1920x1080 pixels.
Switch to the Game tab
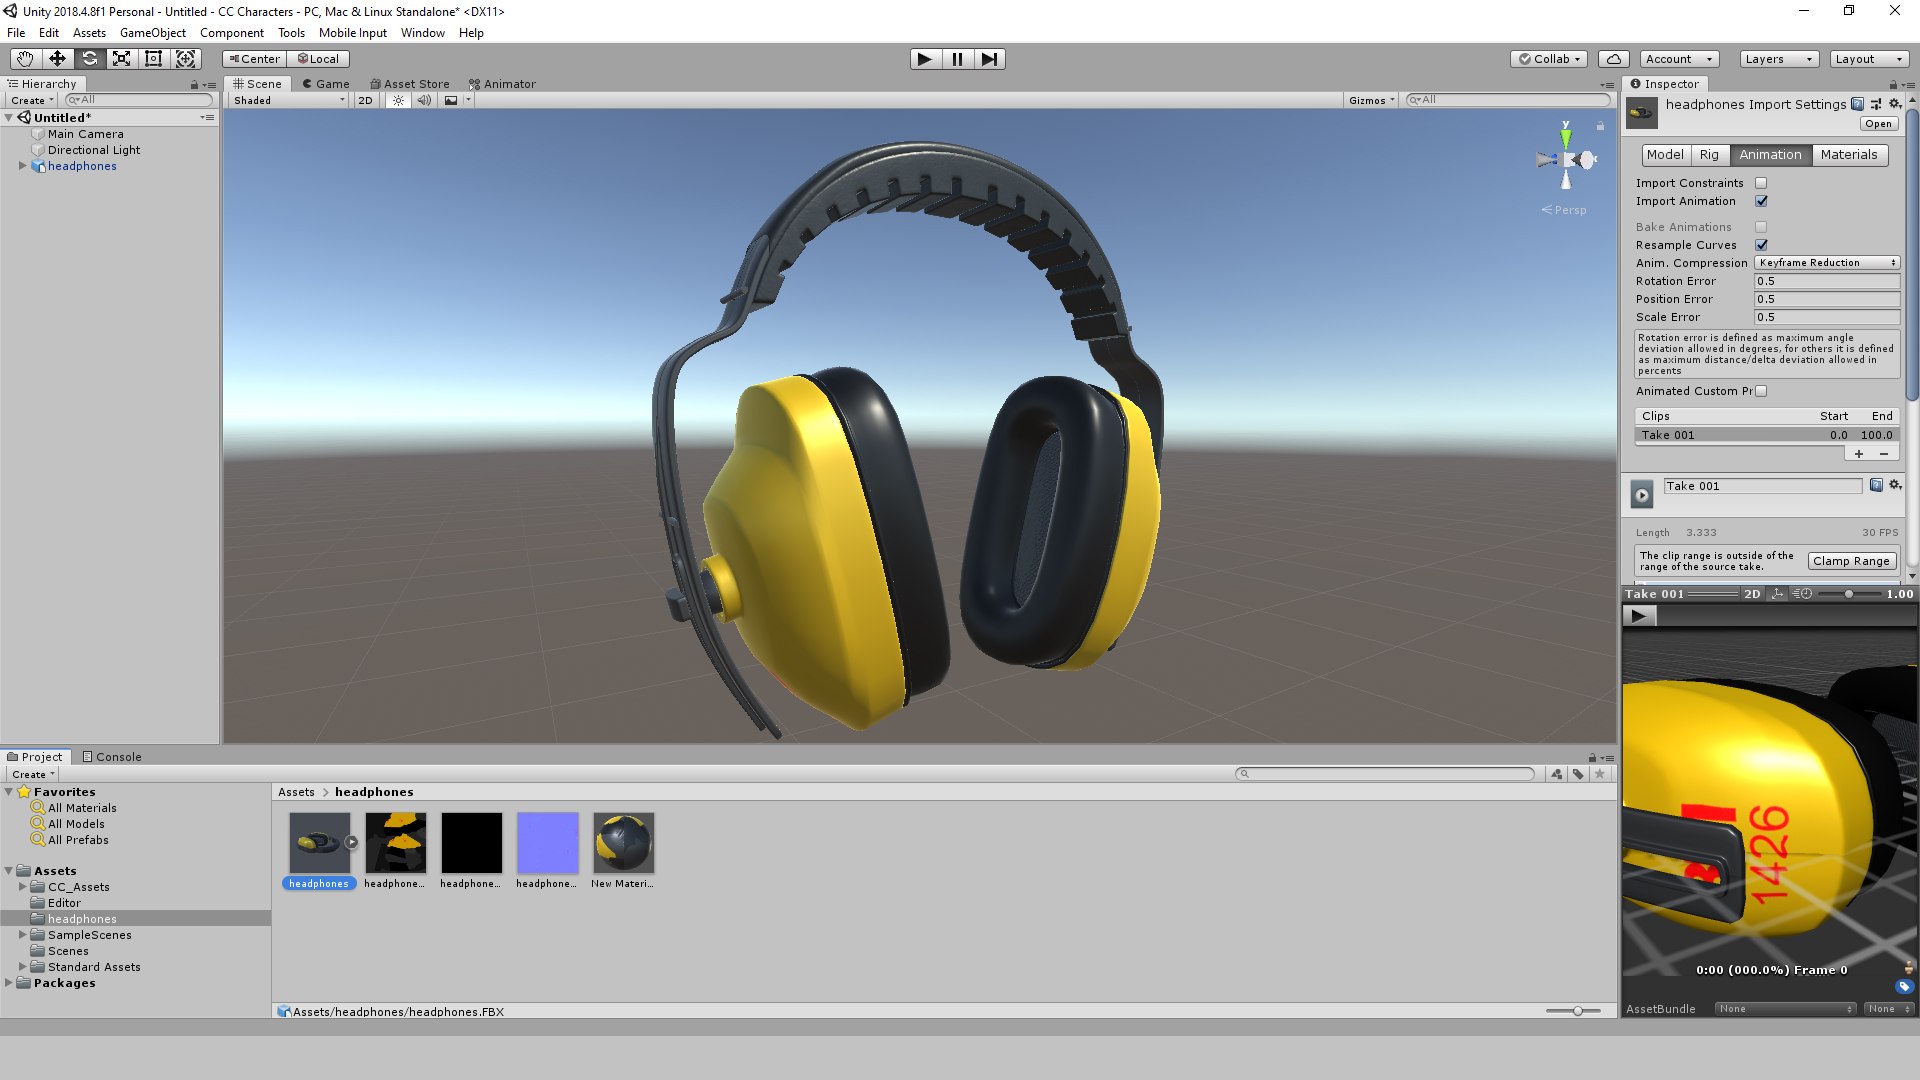pos(326,84)
